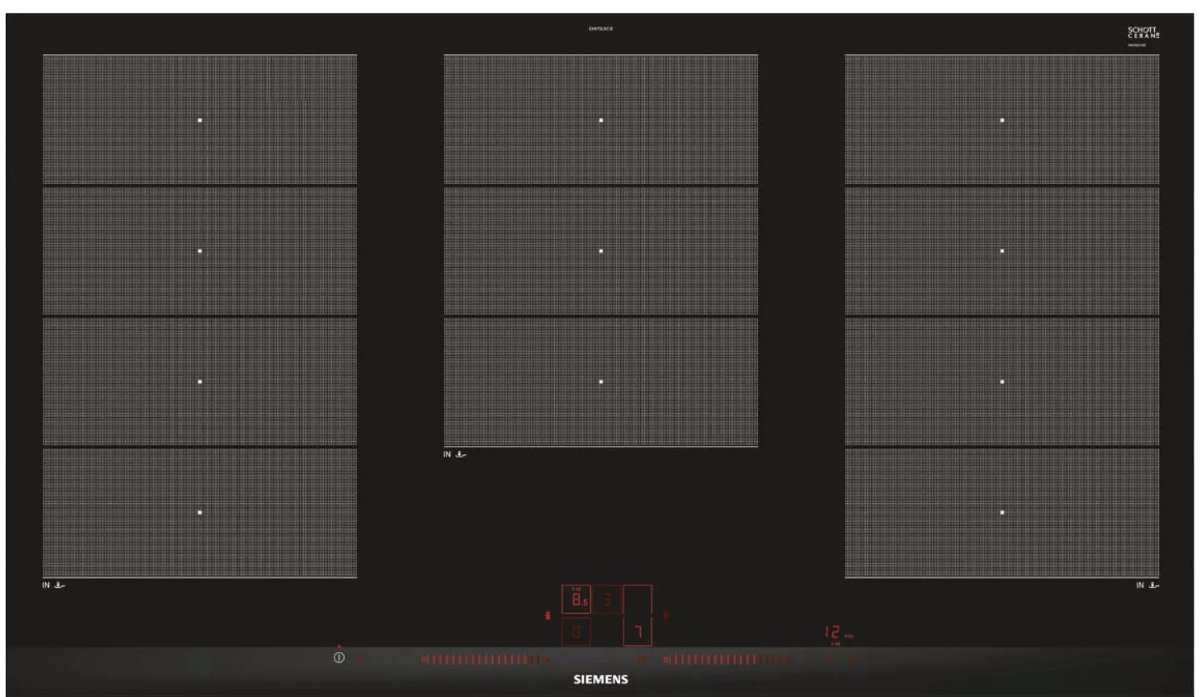Tap the top-left cooking zone center dot
Viewport: 1200px width, 697px height.
pyautogui.click(x=200, y=120)
